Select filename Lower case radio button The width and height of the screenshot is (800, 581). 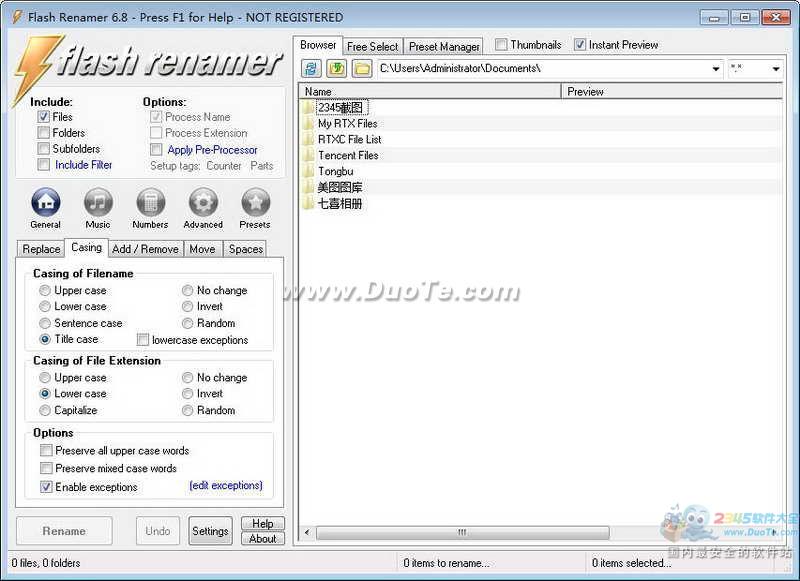pos(45,306)
